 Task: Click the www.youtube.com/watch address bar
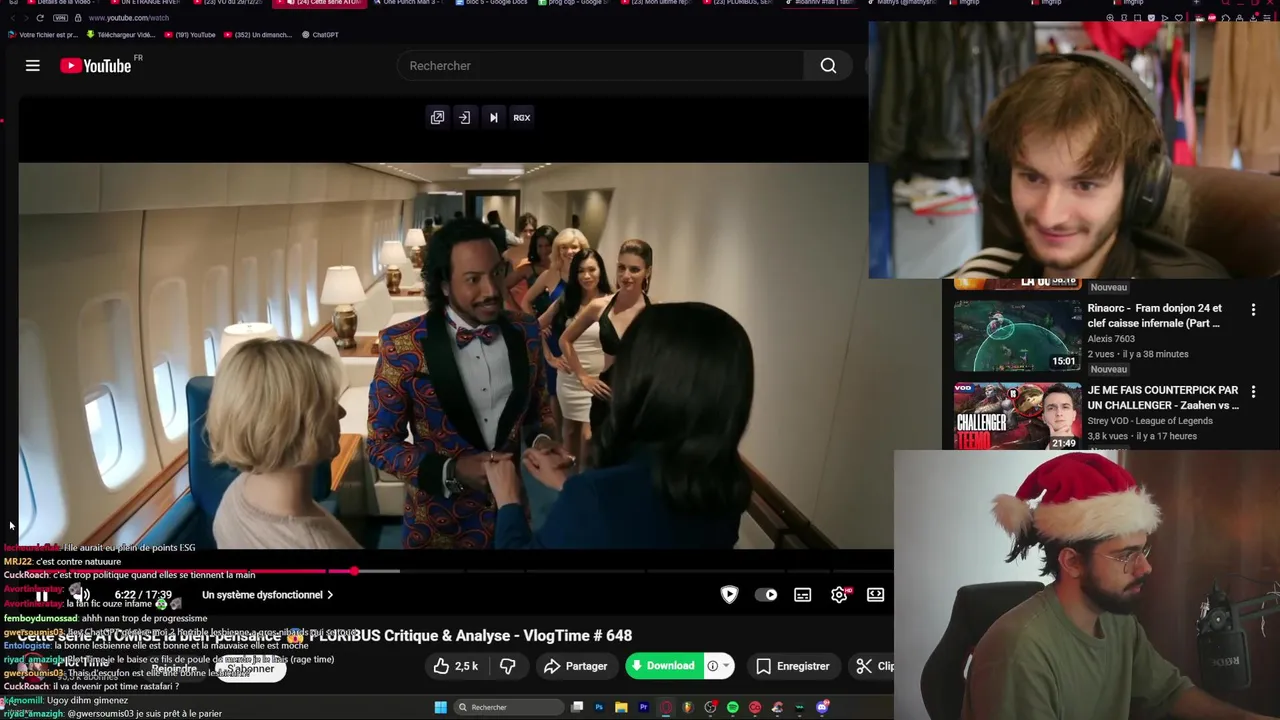129,18
